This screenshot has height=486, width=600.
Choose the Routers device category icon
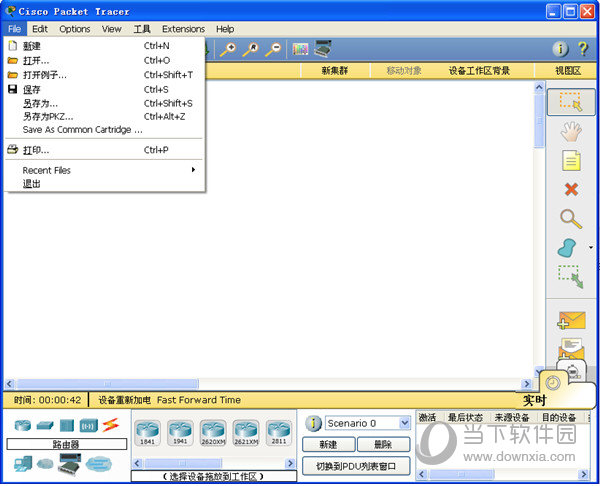click(23, 425)
